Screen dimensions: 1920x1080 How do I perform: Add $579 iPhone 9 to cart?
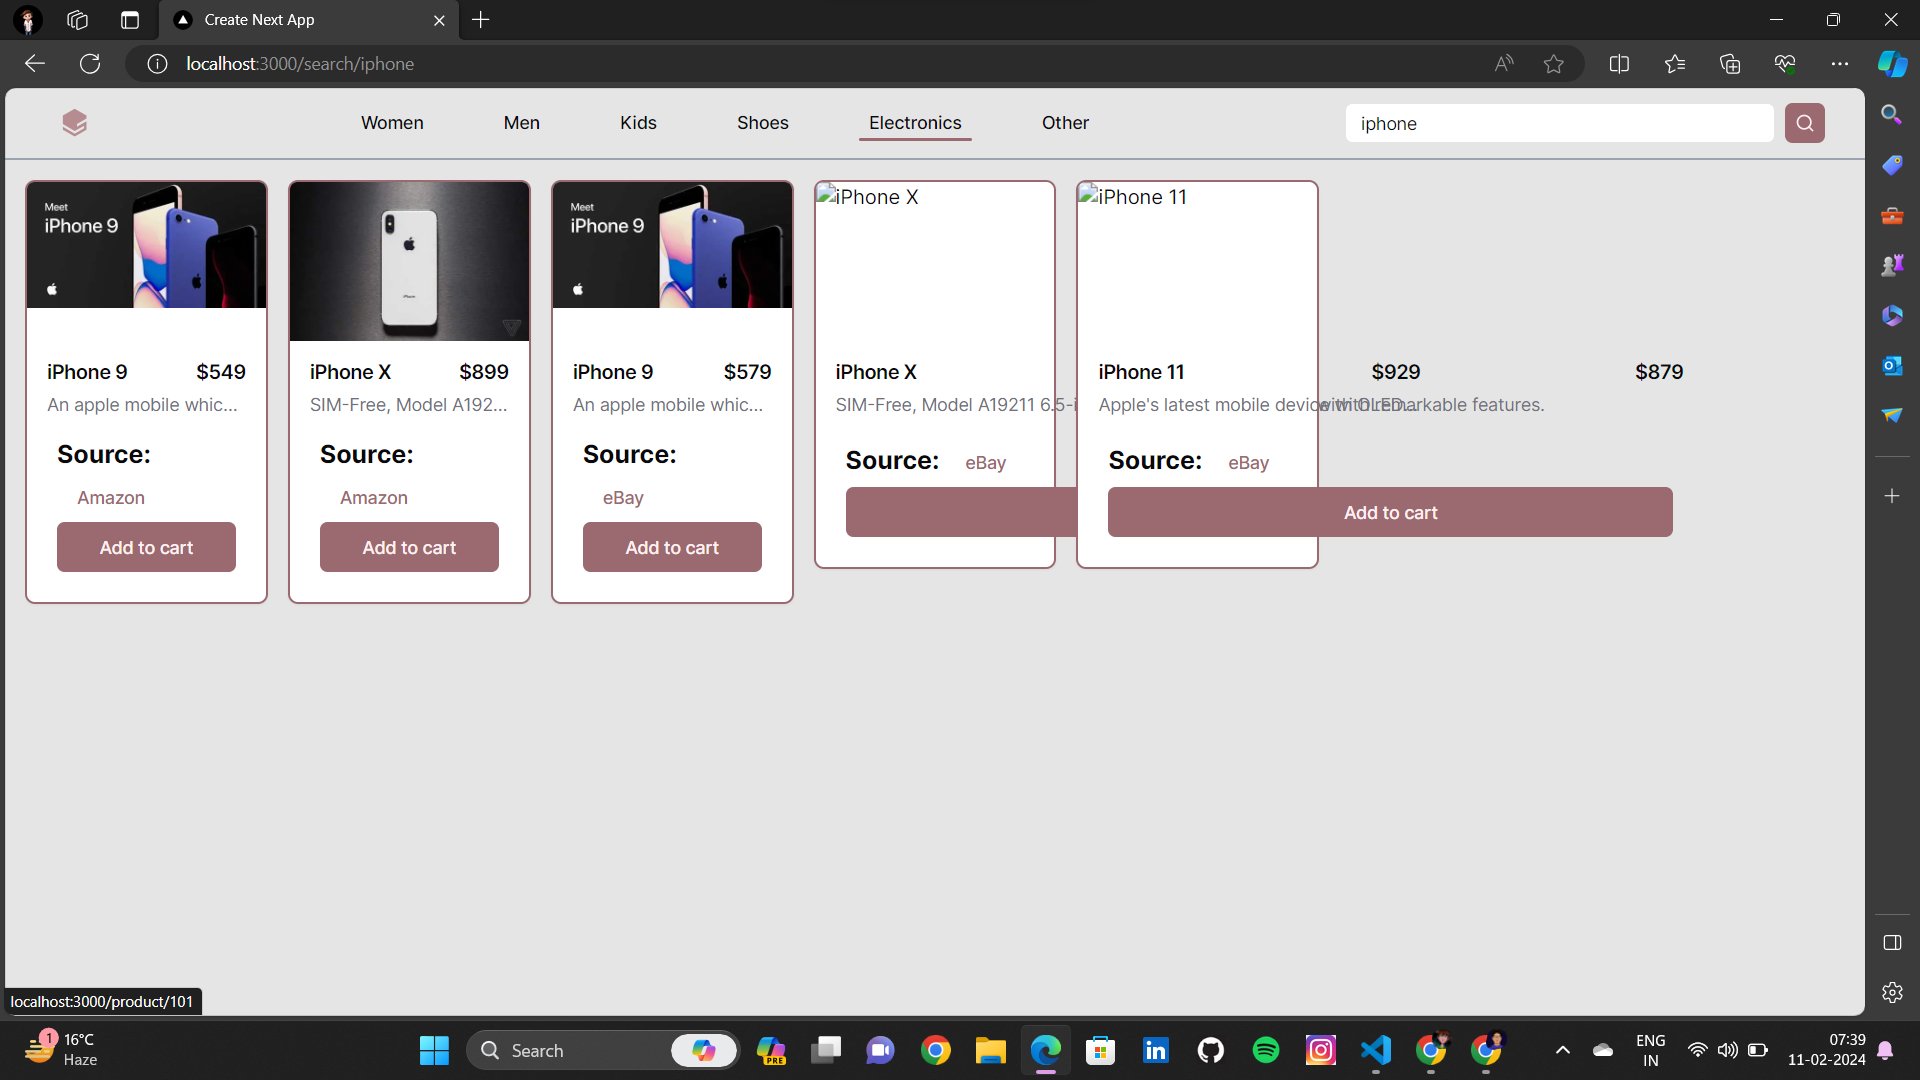[x=672, y=547]
